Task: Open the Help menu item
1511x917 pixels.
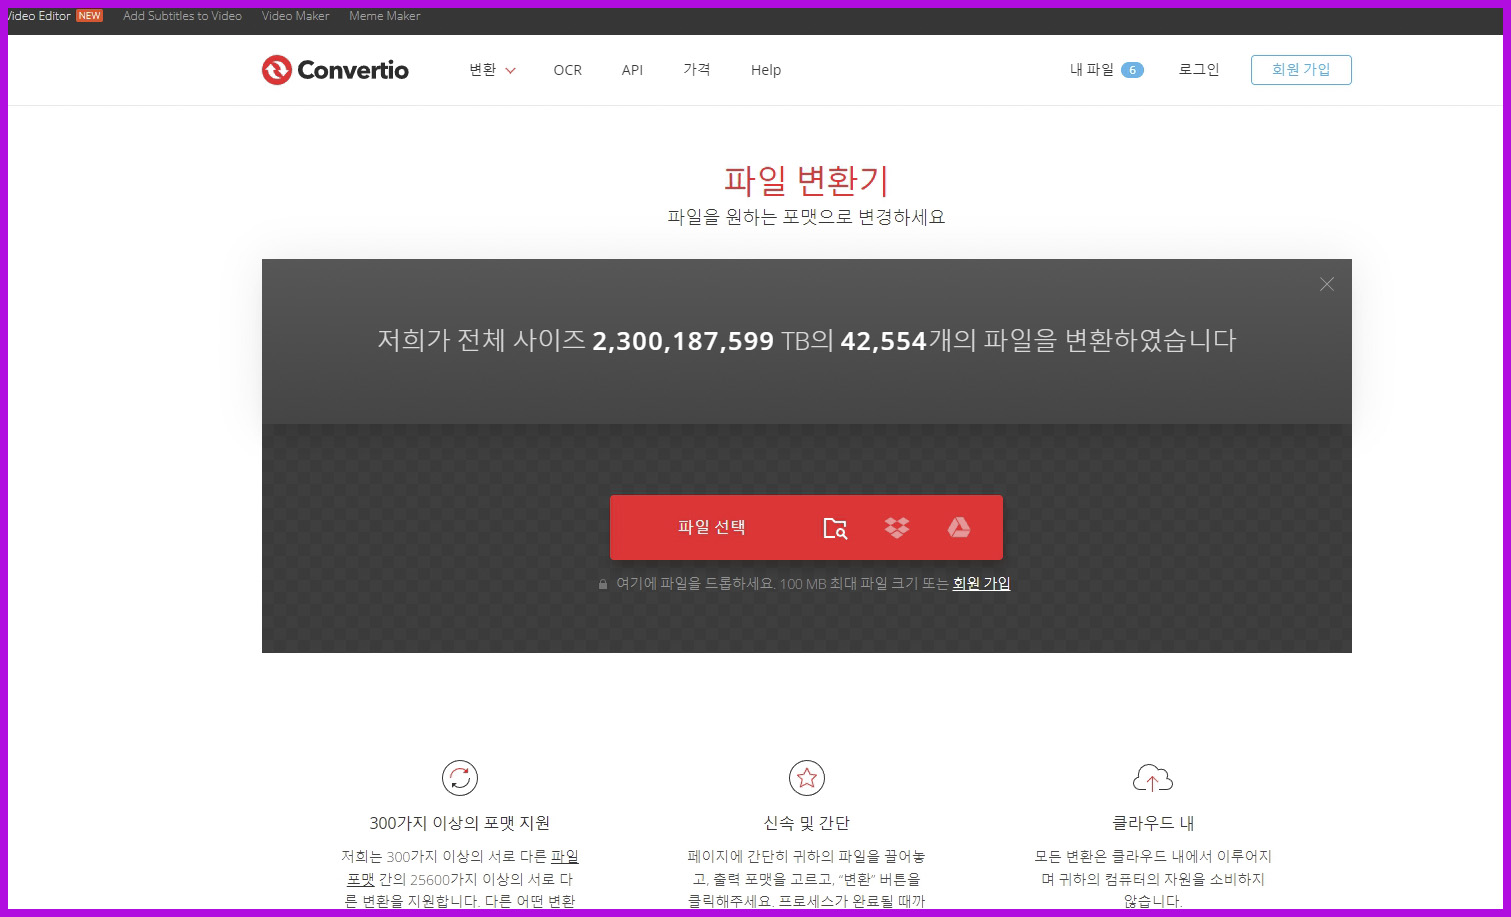Action: click(x=765, y=70)
